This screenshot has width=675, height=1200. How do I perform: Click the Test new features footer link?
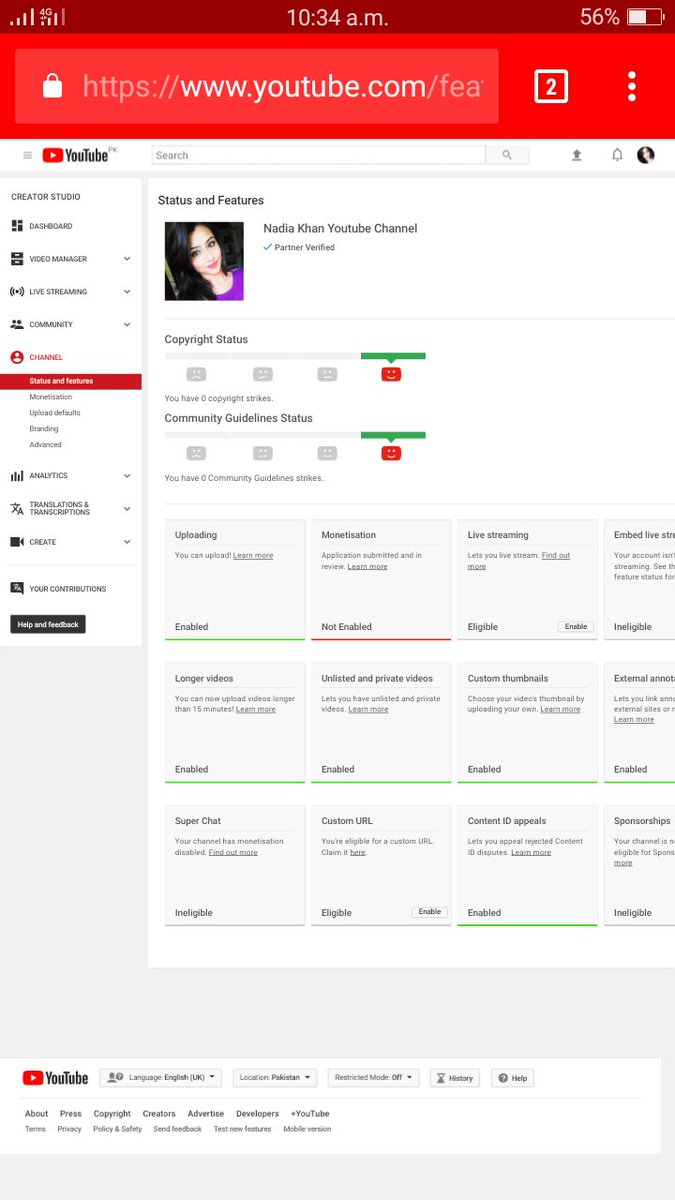pos(242,1129)
